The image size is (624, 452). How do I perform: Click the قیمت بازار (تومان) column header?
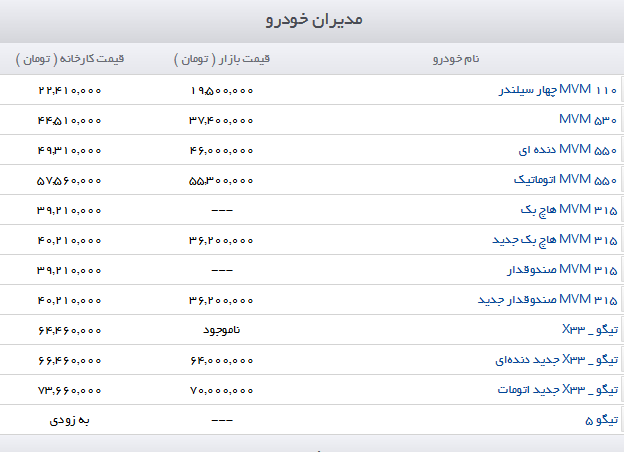tap(222, 59)
